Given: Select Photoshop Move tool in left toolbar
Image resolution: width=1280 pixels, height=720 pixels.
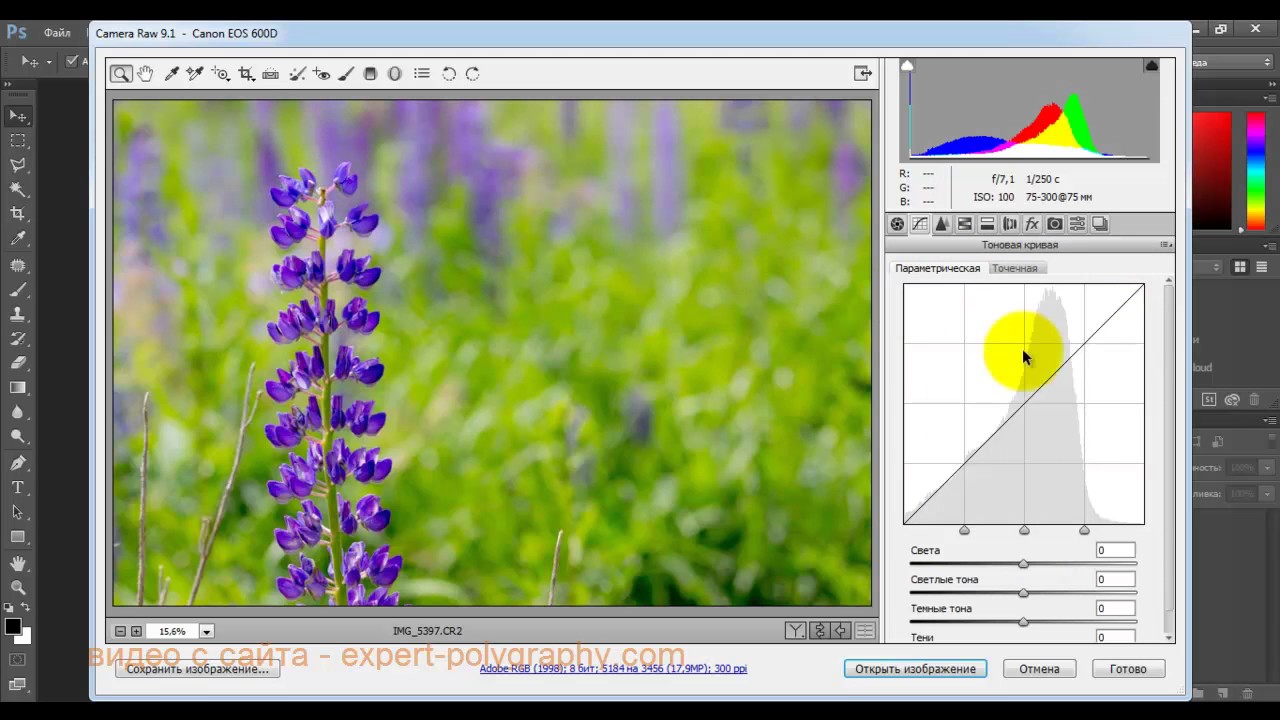Looking at the screenshot, I should click(x=18, y=116).
